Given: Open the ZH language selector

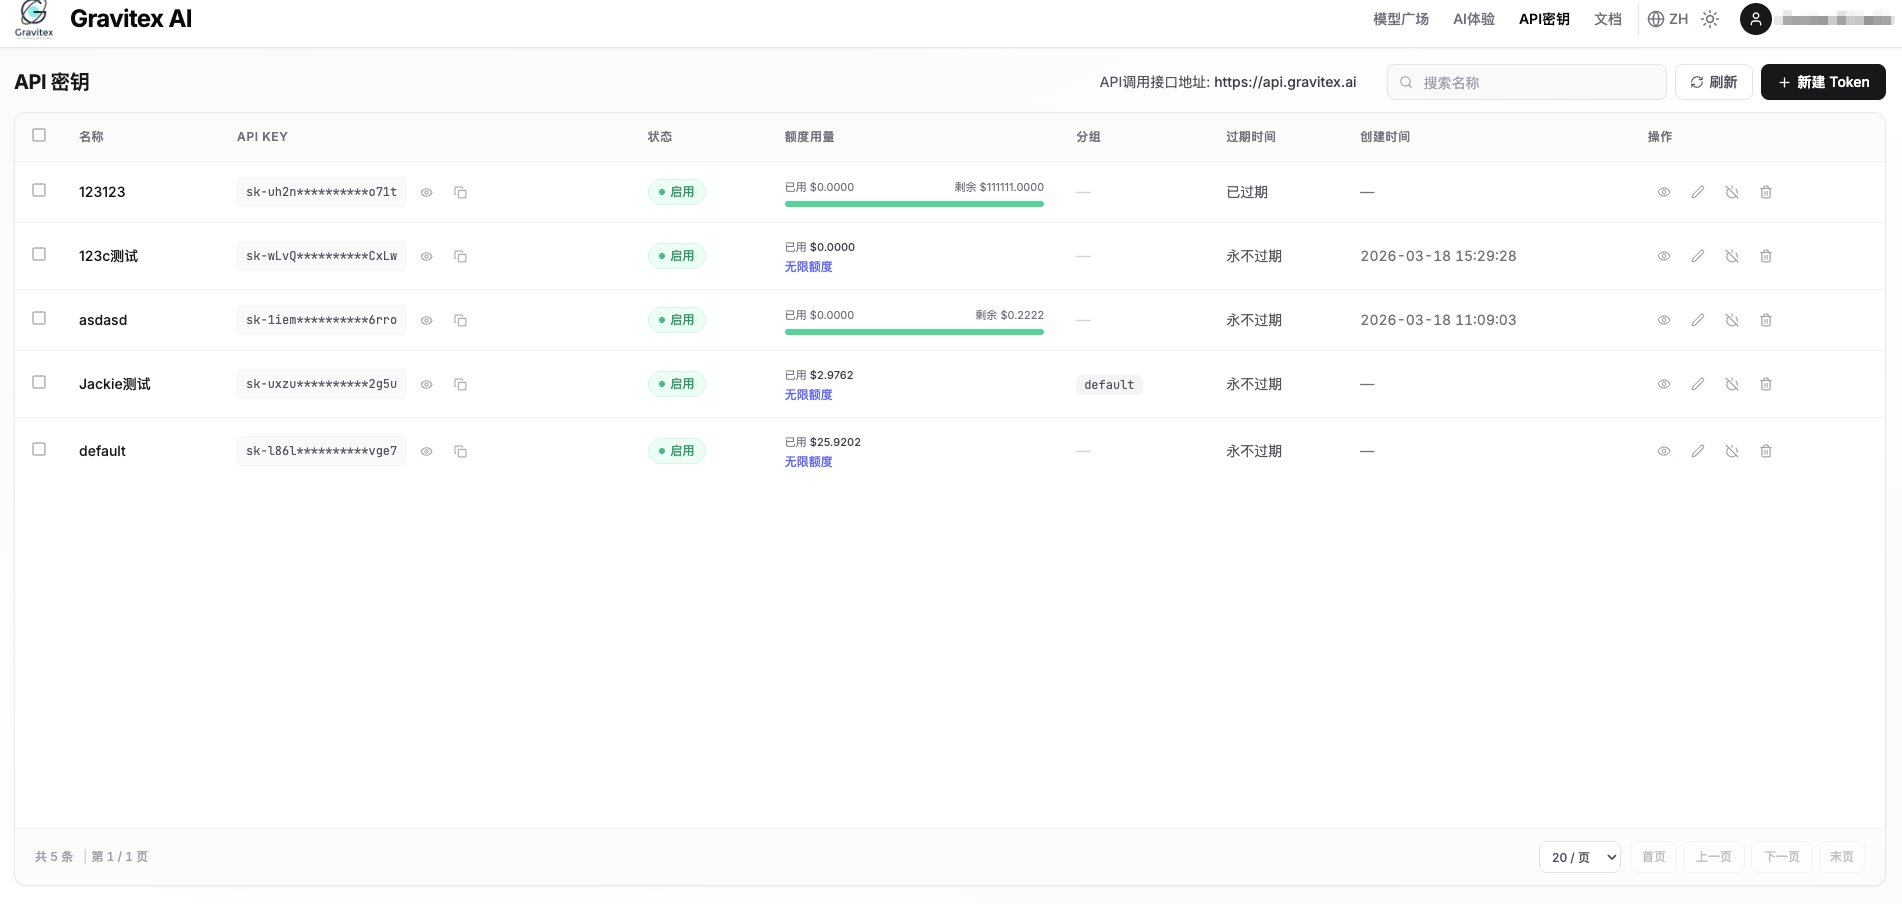Looking at the screenshot, I should click(1668, 19).
